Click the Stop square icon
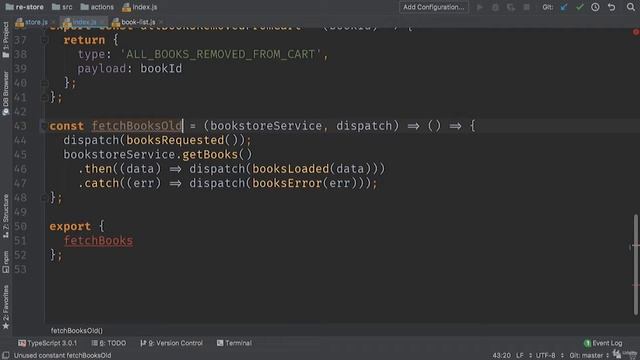 (x=527, y=7)
